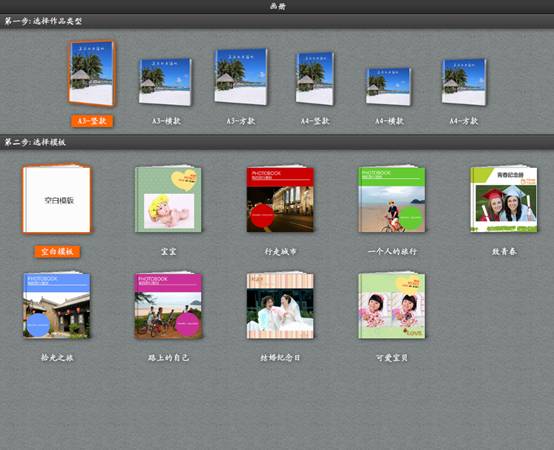
Task: Choose the A3-横款 album type thumbnail
Action: coord(165,82)
